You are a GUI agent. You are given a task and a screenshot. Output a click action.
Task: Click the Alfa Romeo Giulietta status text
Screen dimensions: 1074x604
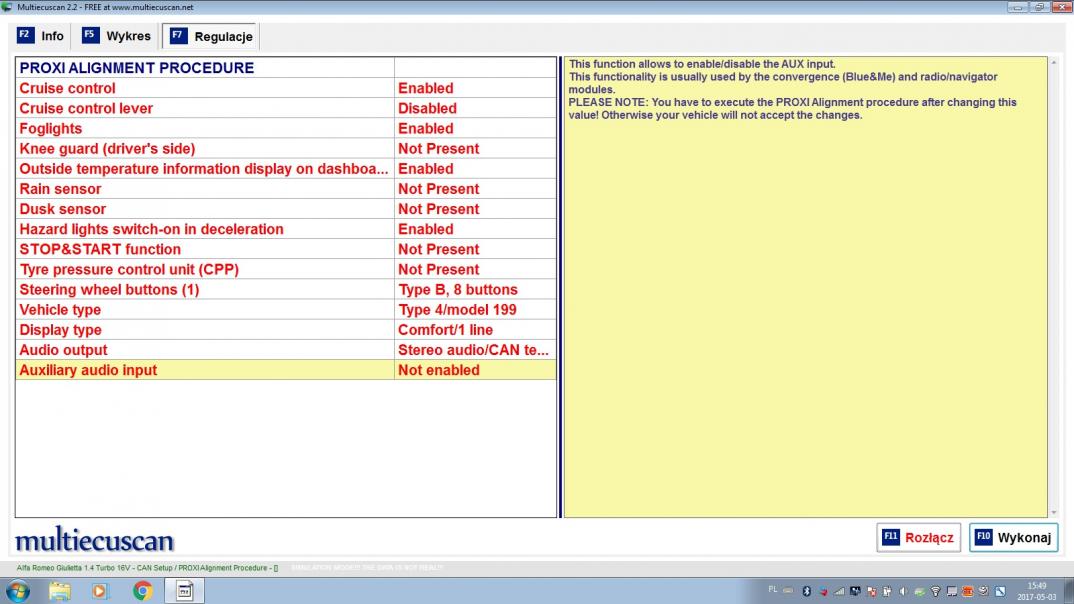[147, 568]
